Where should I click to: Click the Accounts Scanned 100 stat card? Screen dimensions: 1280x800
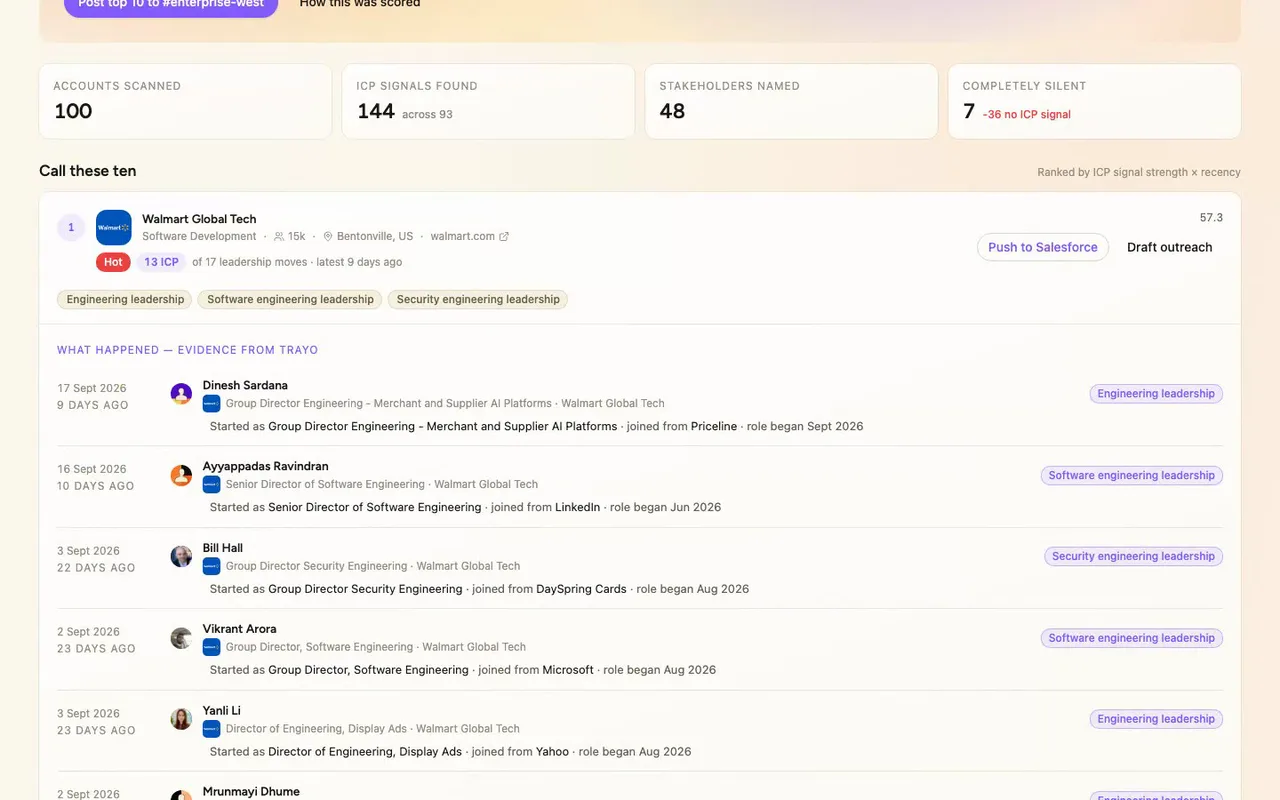(185, 102)
